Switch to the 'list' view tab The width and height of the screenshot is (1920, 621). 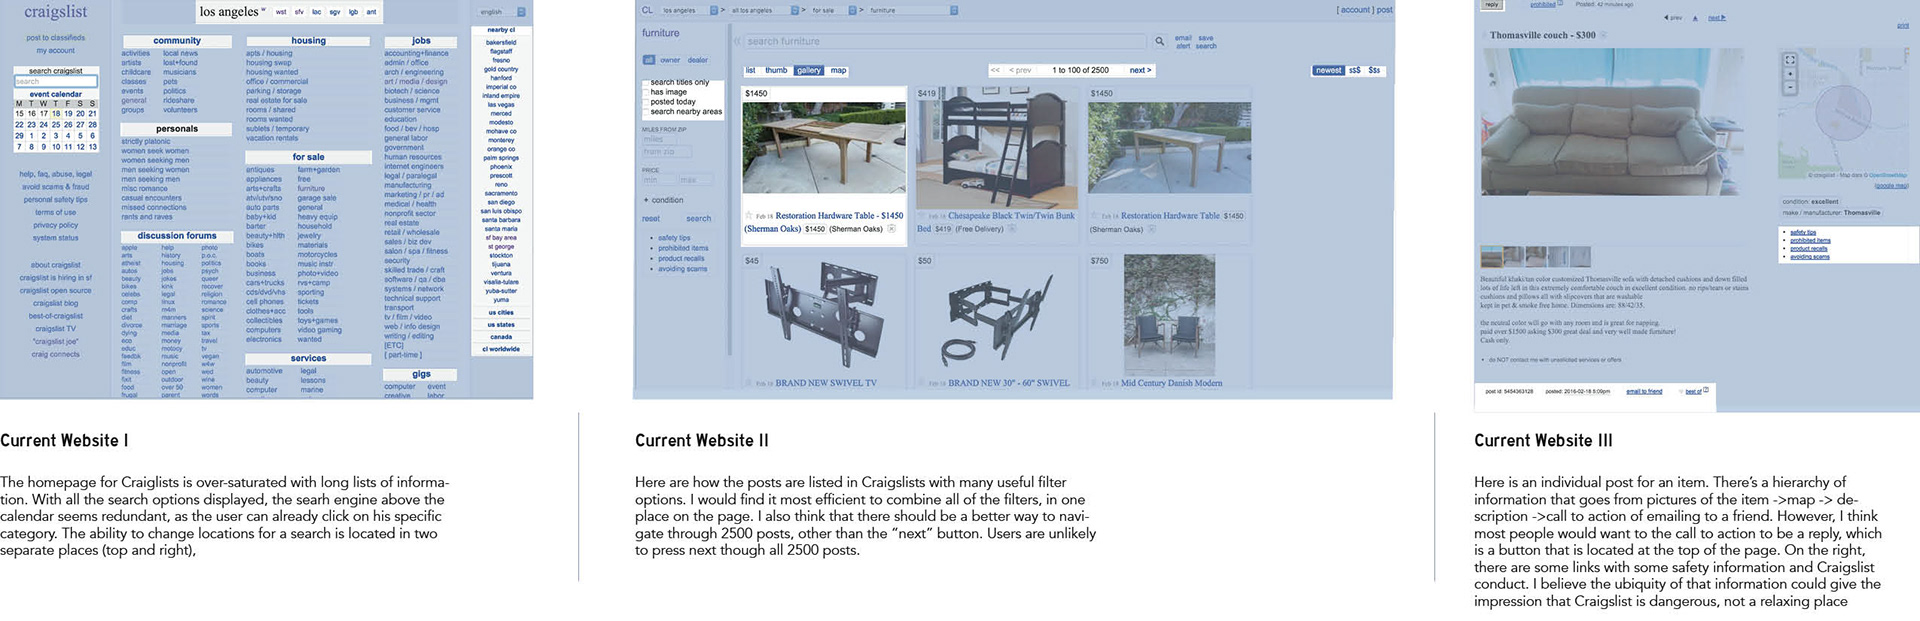[x=751, y=71]
